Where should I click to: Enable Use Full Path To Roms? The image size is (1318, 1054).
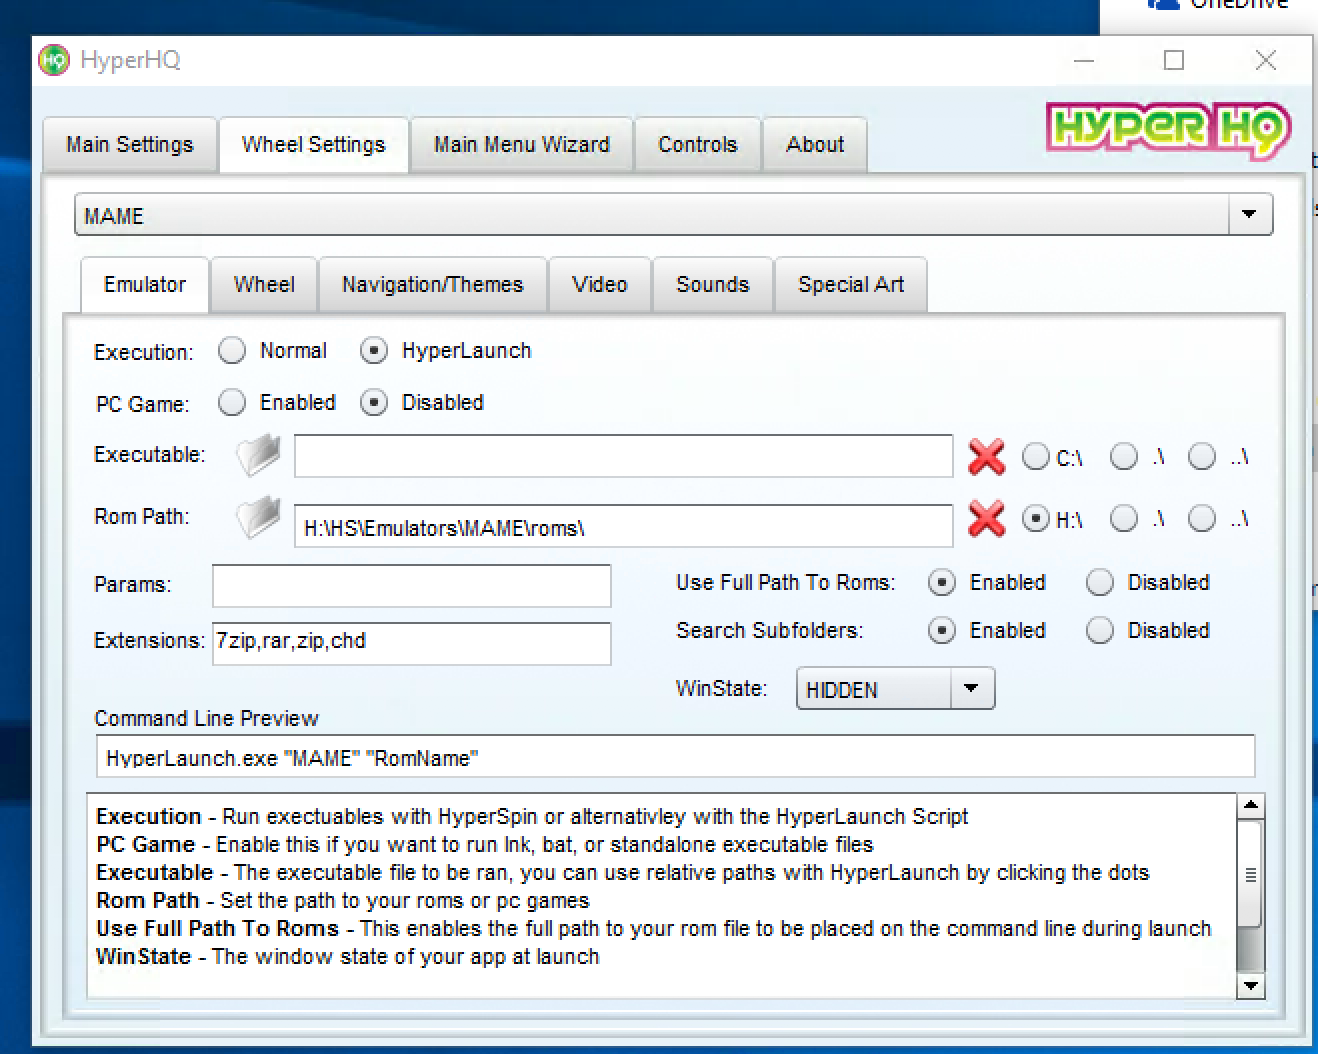point(941,583)
